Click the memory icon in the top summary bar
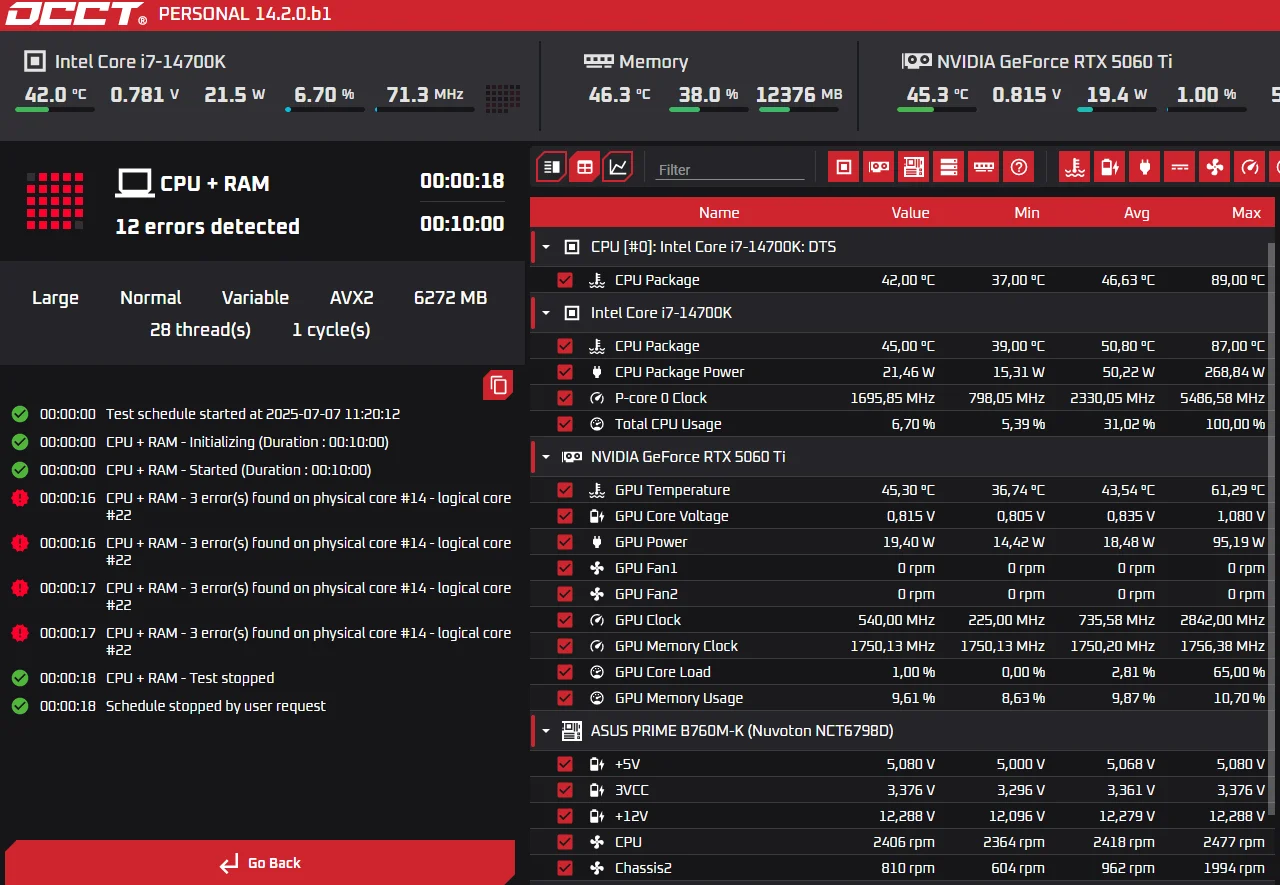The height and width of the screenshot is (885, 1280). click(598, 61)
